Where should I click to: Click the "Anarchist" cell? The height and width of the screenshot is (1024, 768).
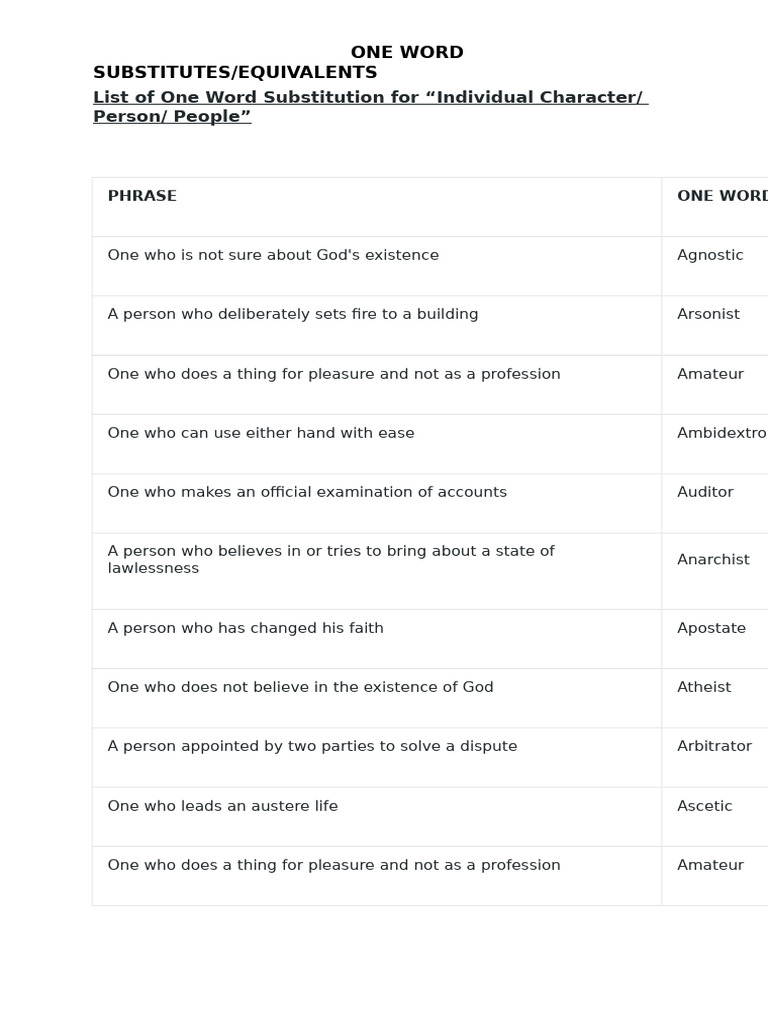point(713,560)
